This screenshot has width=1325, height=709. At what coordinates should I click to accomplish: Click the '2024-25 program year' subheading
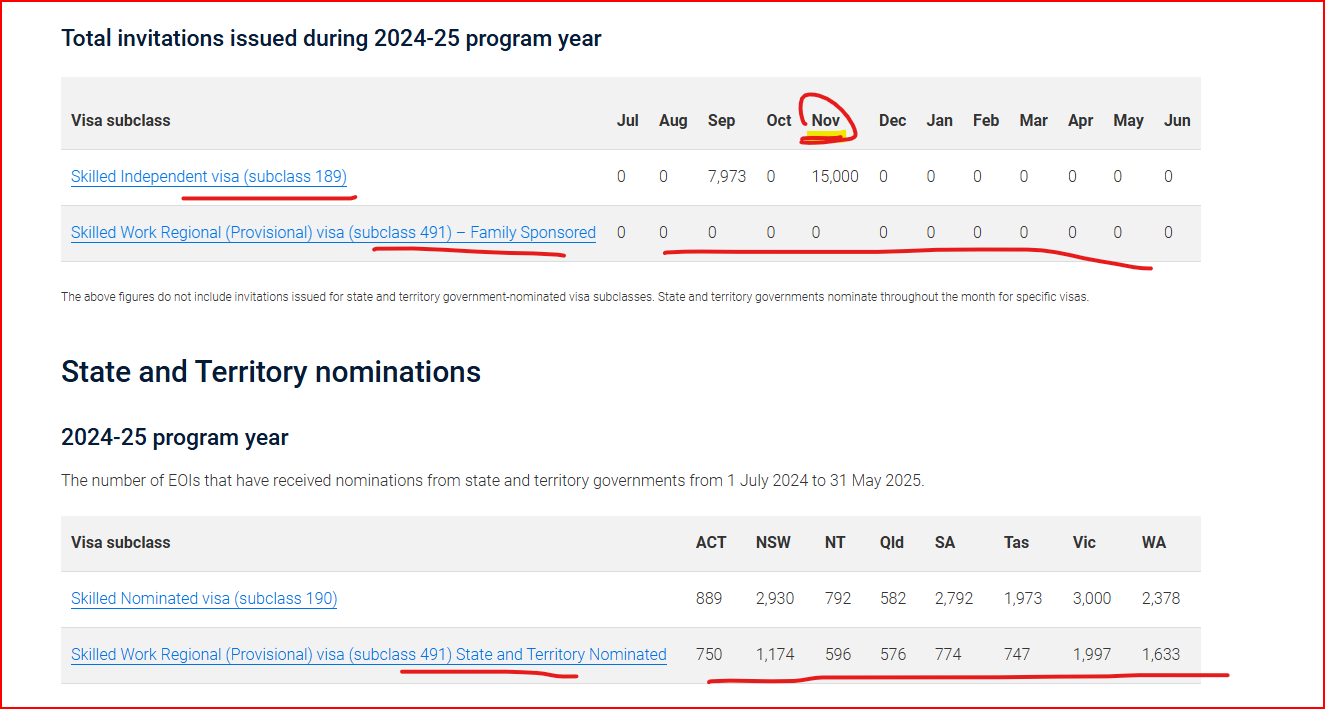coord(175,438)
